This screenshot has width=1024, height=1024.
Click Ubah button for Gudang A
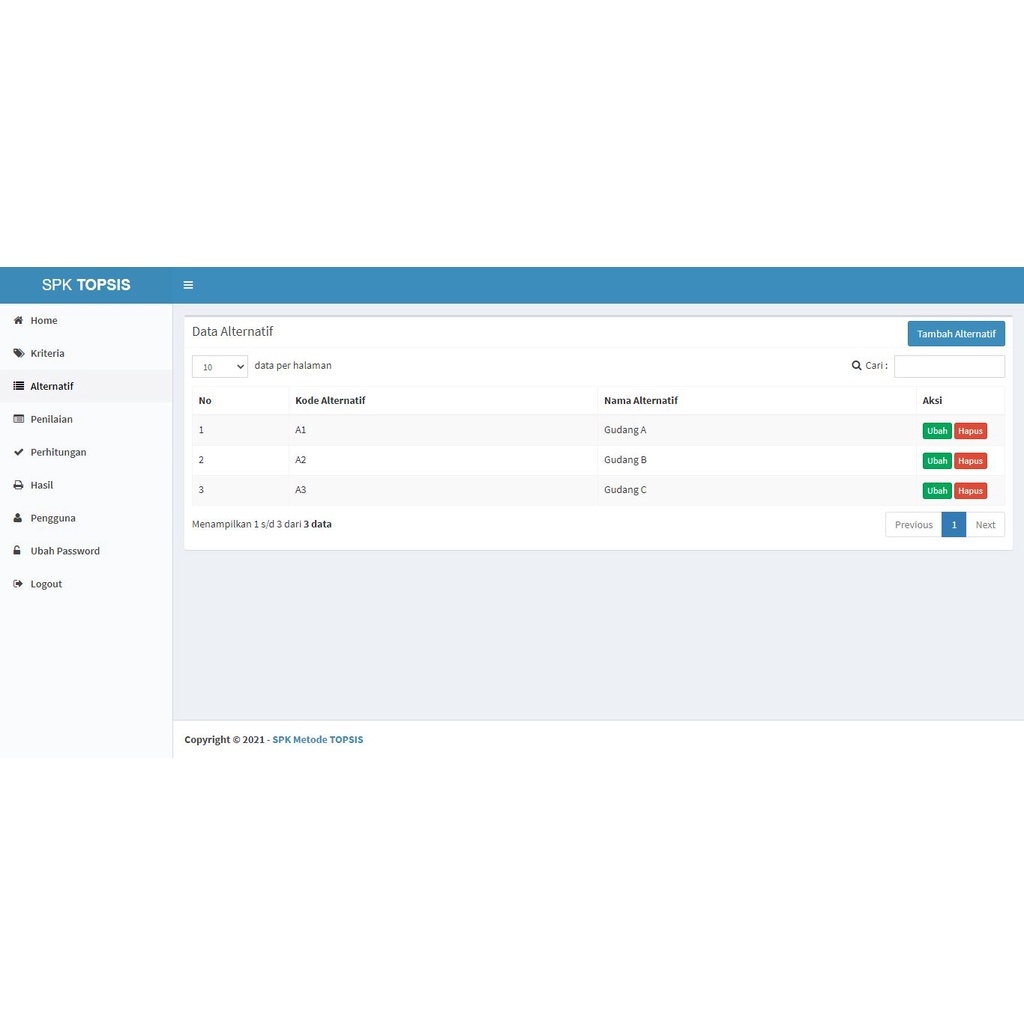coord(936,431)
